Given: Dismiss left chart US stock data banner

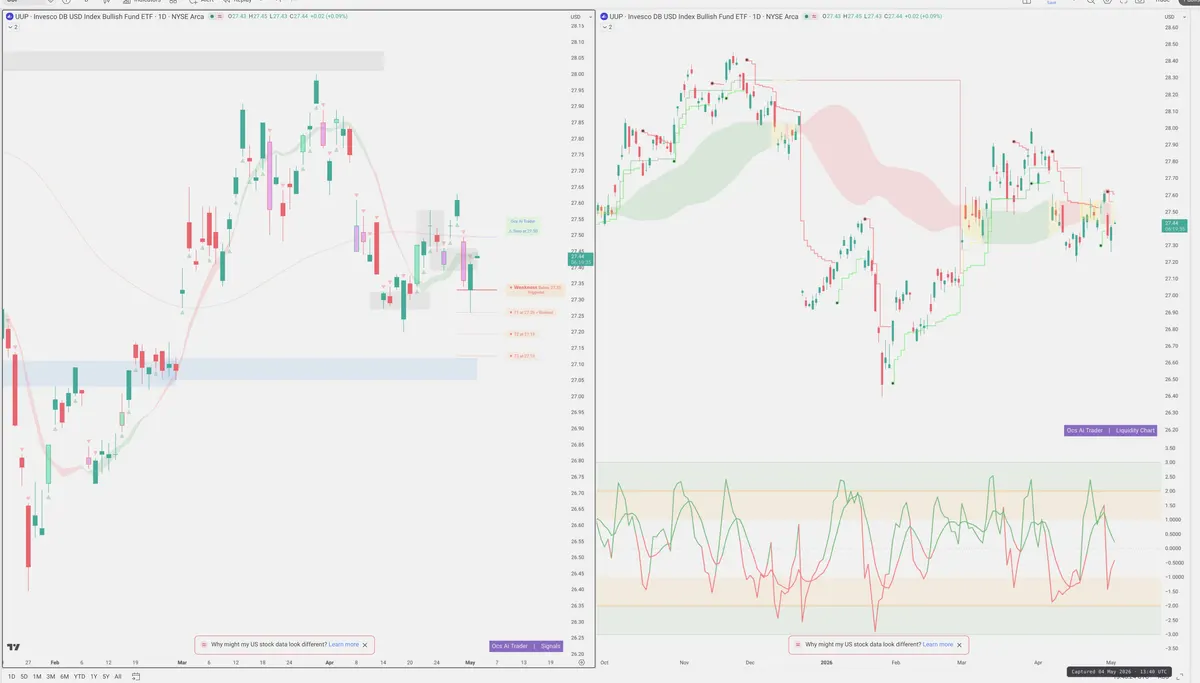Looking at the screenshot, I should (365, 645).
